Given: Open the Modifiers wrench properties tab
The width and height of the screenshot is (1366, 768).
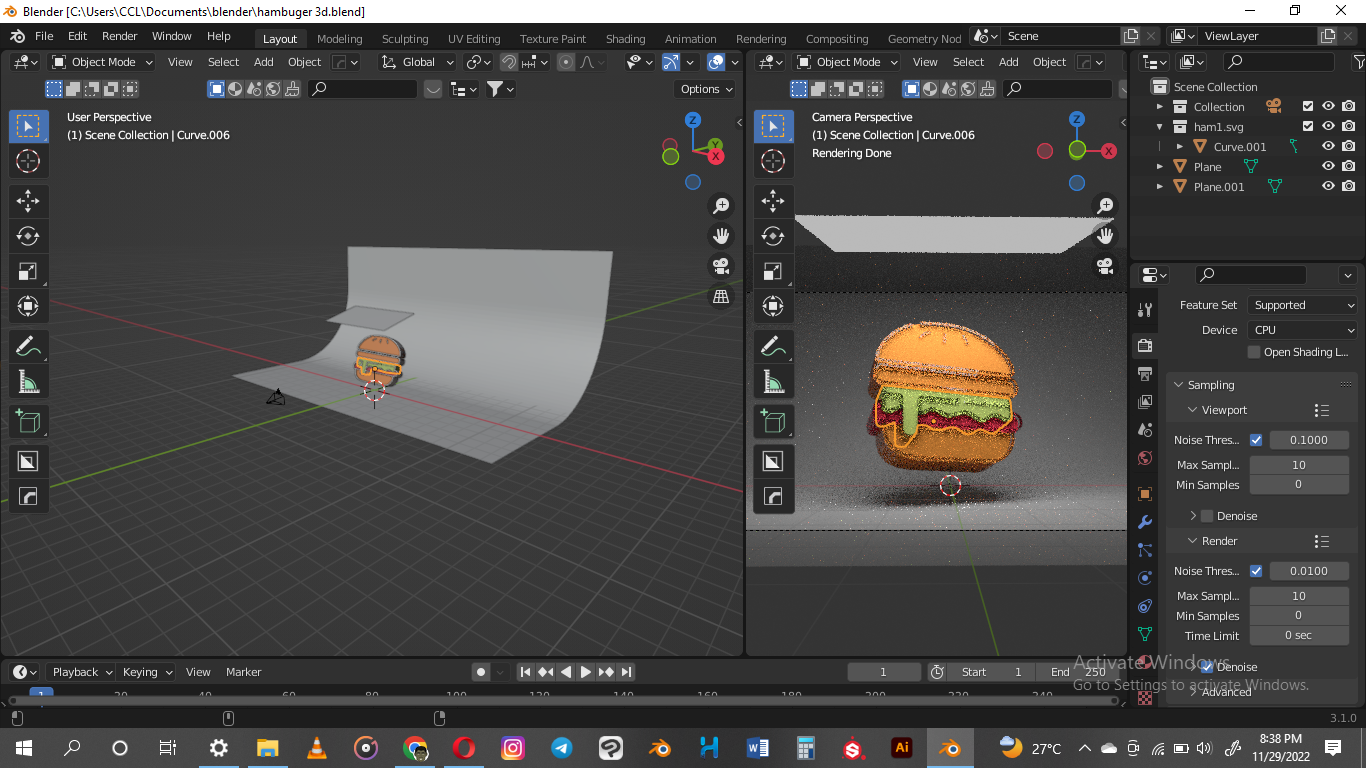Looking at the screenshot, I should [x=1145, y=522].
